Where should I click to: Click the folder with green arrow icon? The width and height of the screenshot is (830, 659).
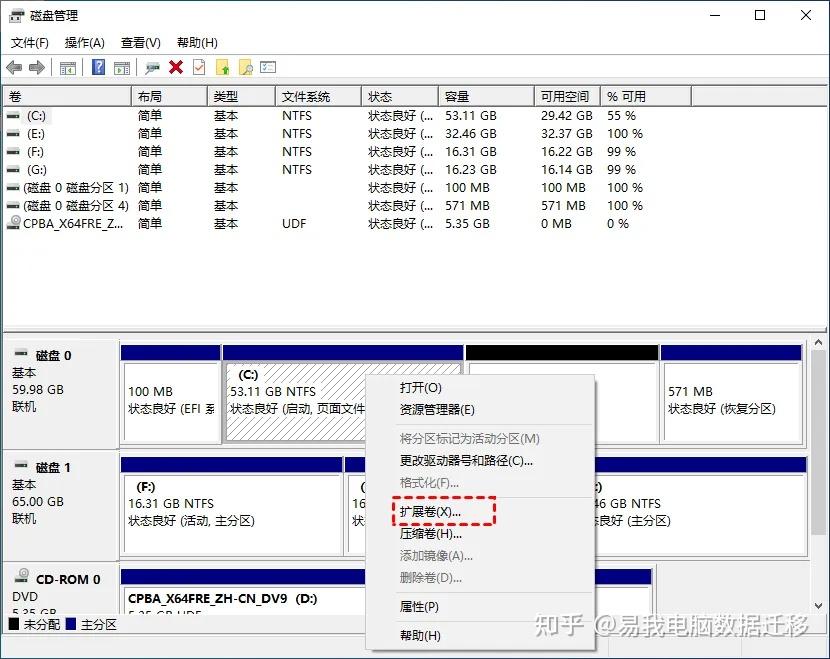222,67
